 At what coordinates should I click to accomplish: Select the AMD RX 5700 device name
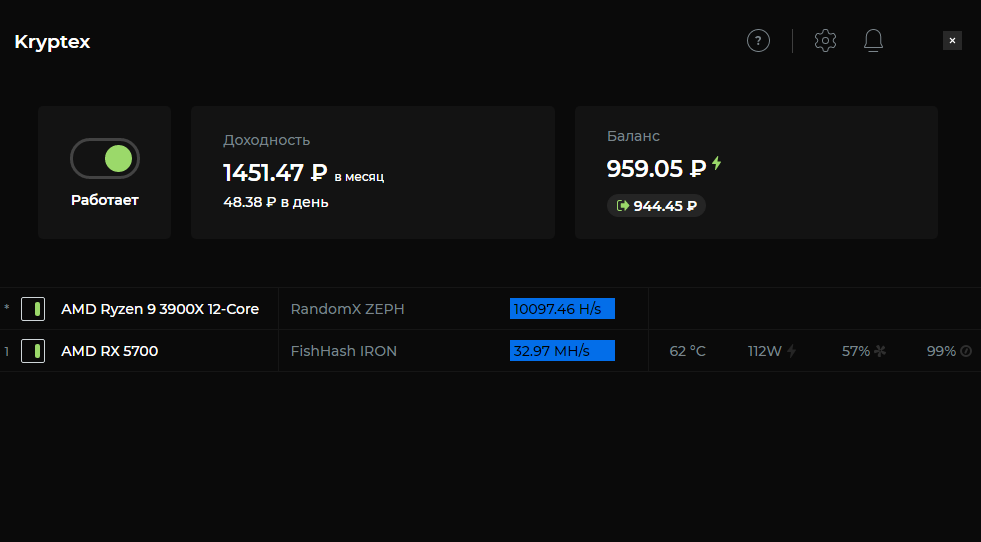(109, 351)
